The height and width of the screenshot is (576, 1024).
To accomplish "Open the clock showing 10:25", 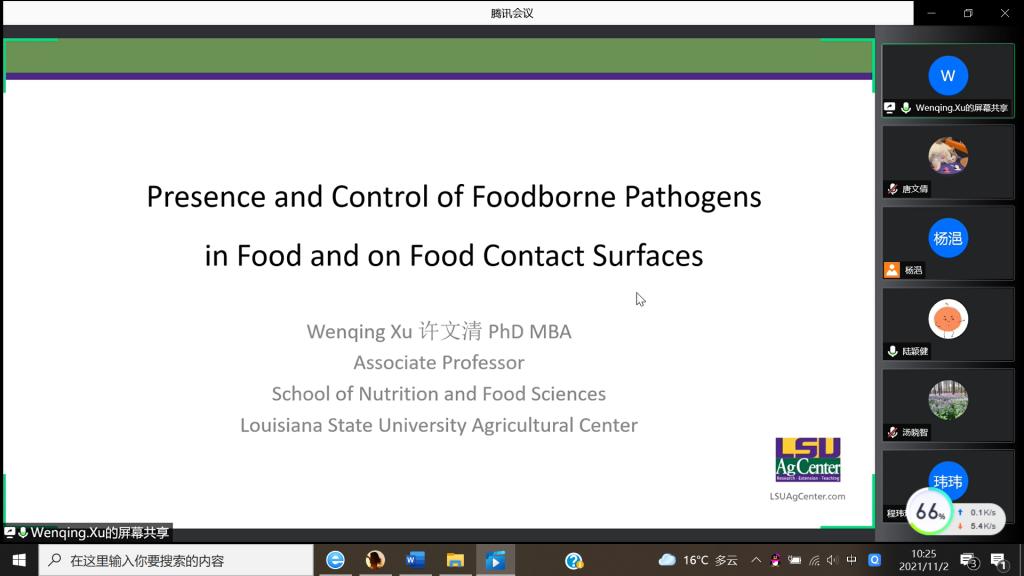I will [x=924, y=560].
